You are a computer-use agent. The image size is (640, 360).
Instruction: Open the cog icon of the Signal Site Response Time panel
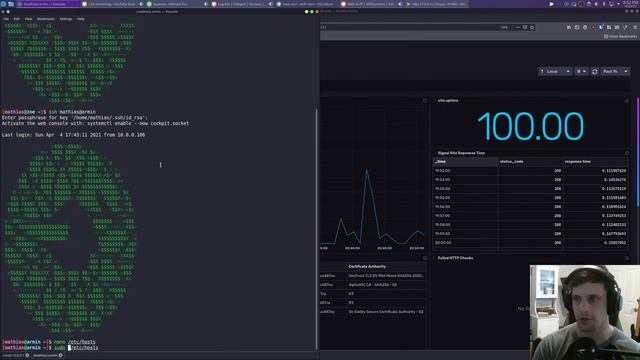(627, 153)
